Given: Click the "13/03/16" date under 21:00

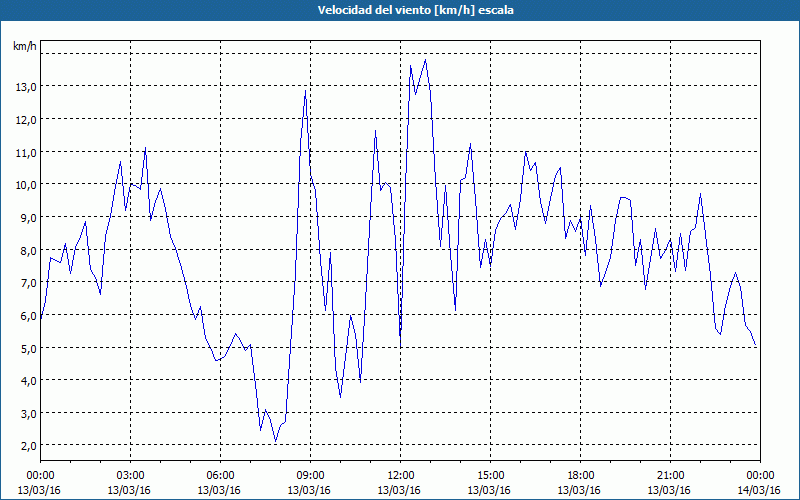Looking at the screenshot, I should coord(669,490).
